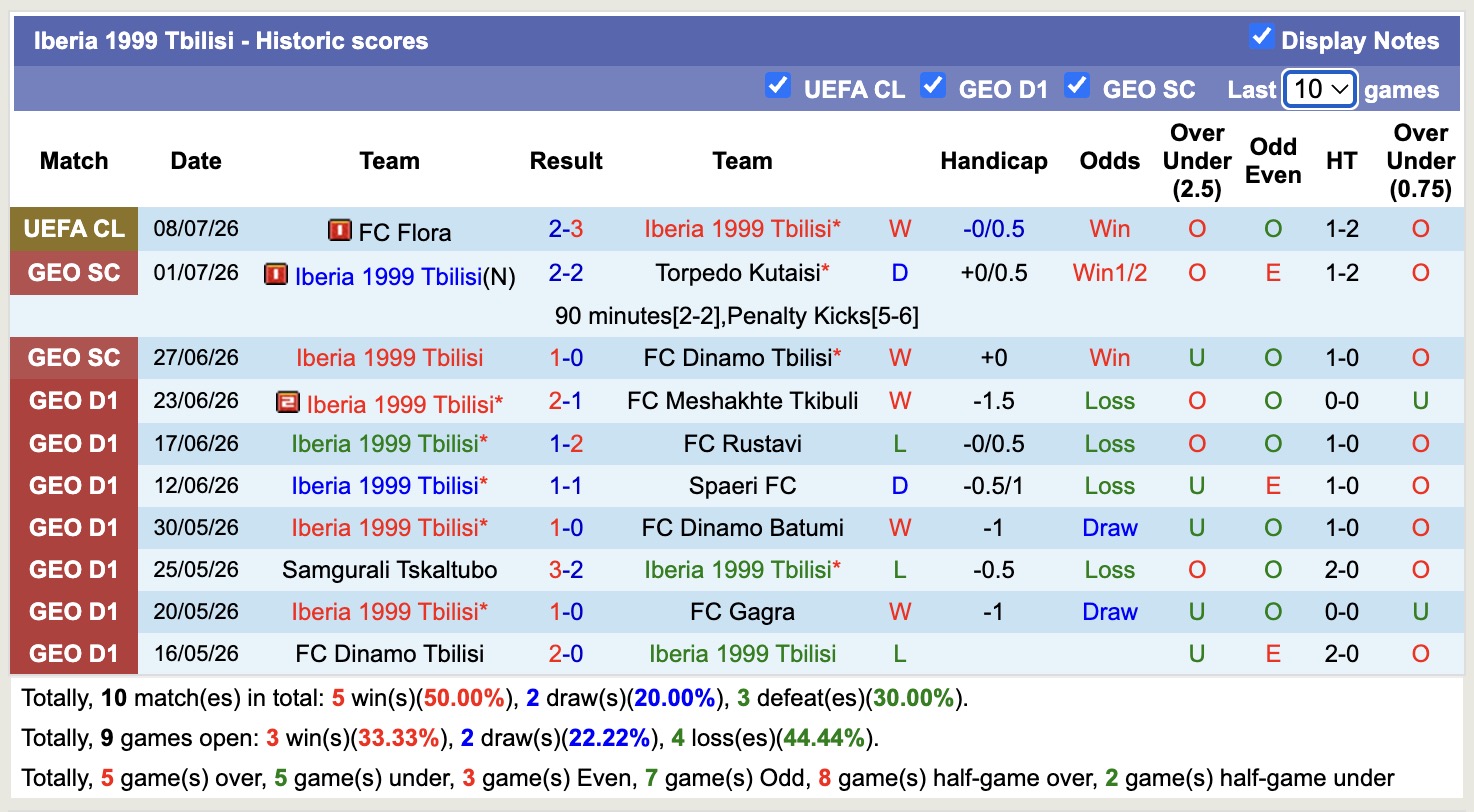Toggle the UEFA CL filter checkbox

point(777,86)
